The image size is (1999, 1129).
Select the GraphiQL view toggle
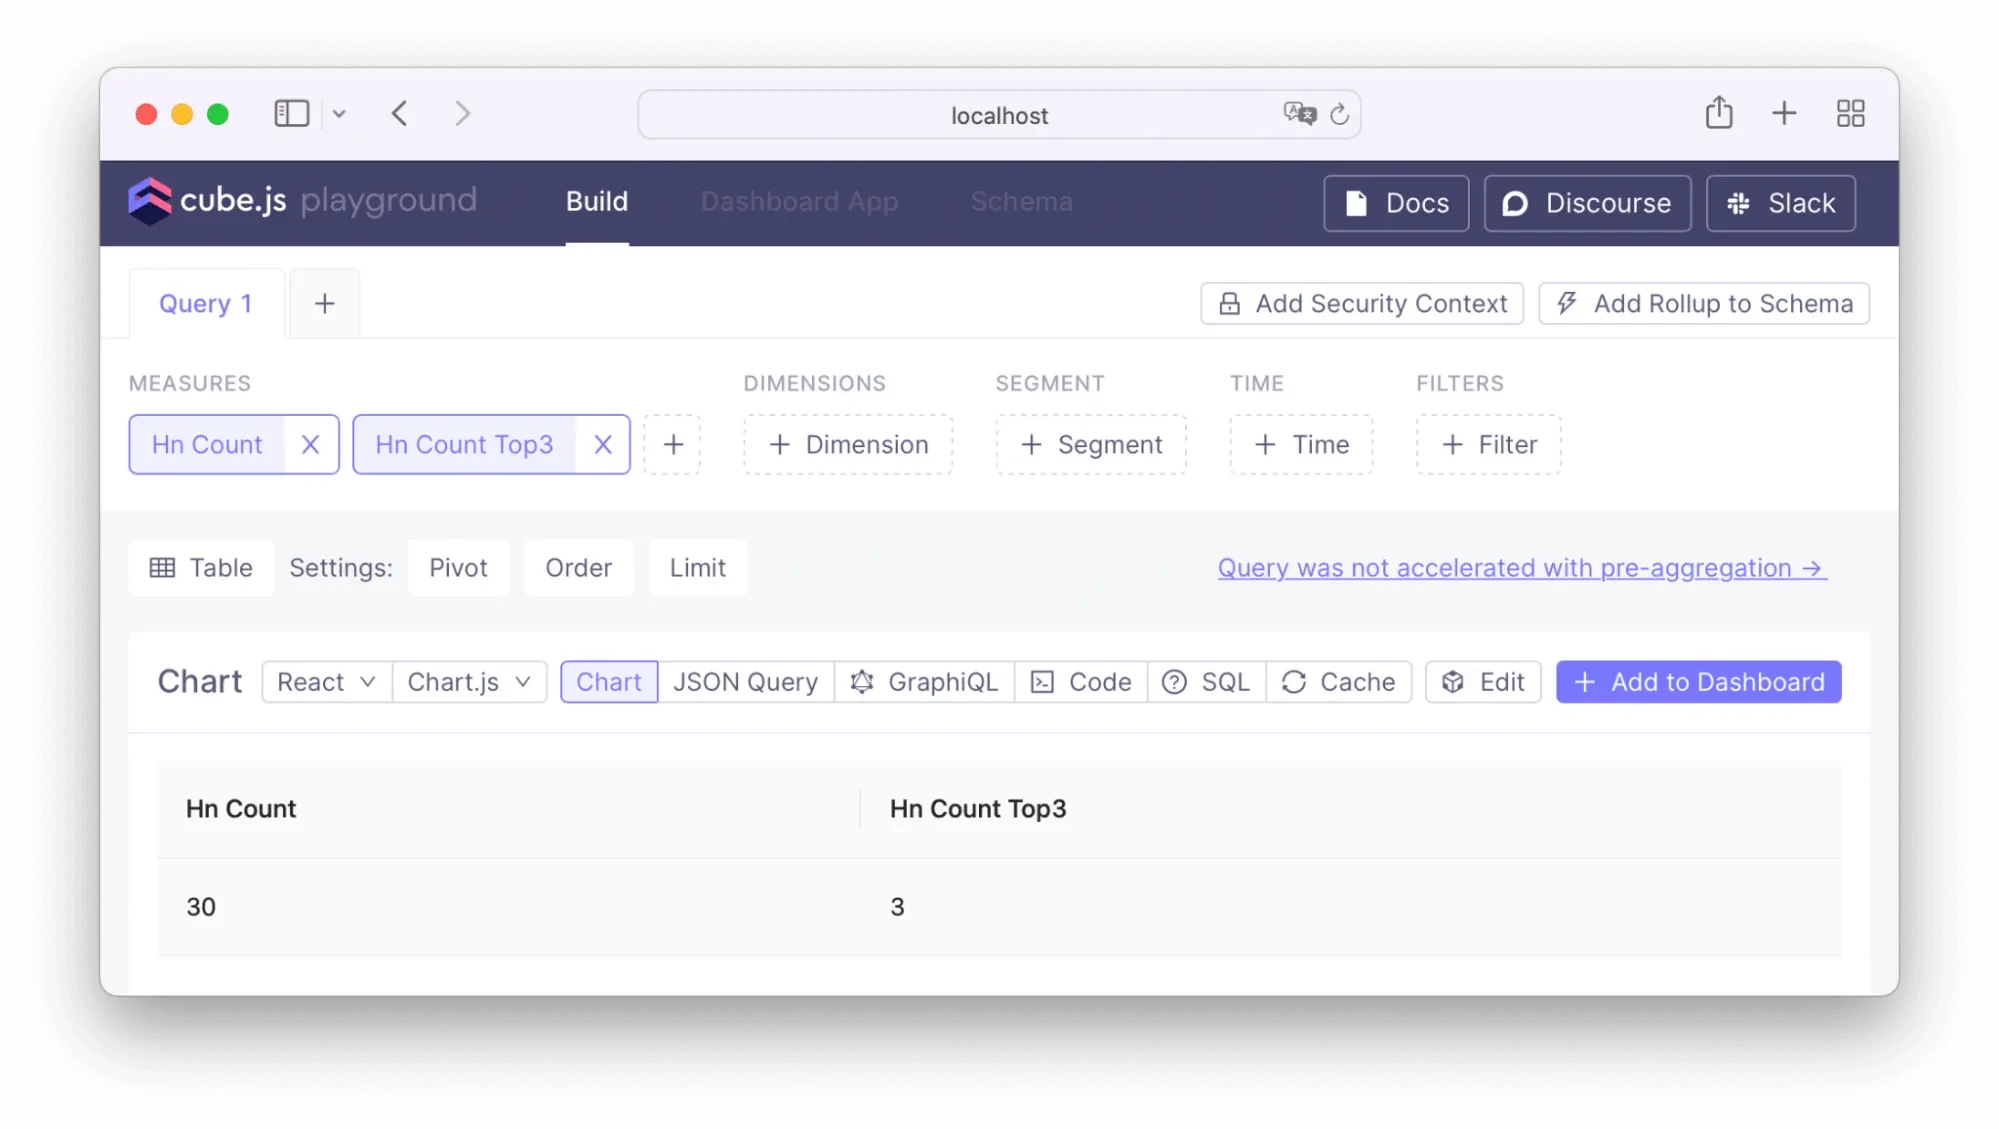[924, 682]
